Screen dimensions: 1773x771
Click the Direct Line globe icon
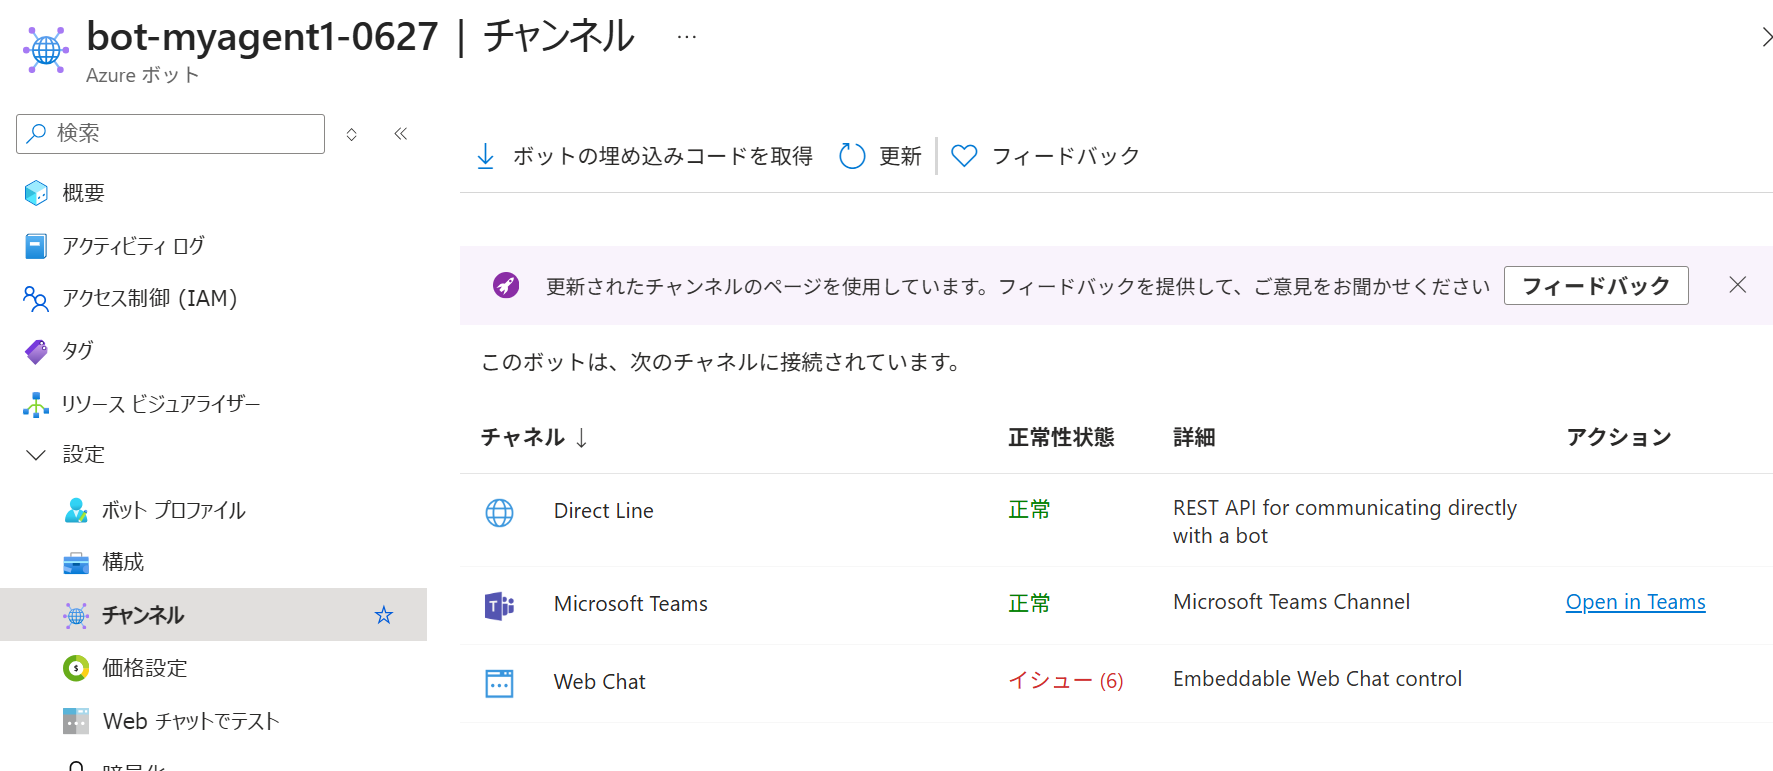(x=499, y=512)
